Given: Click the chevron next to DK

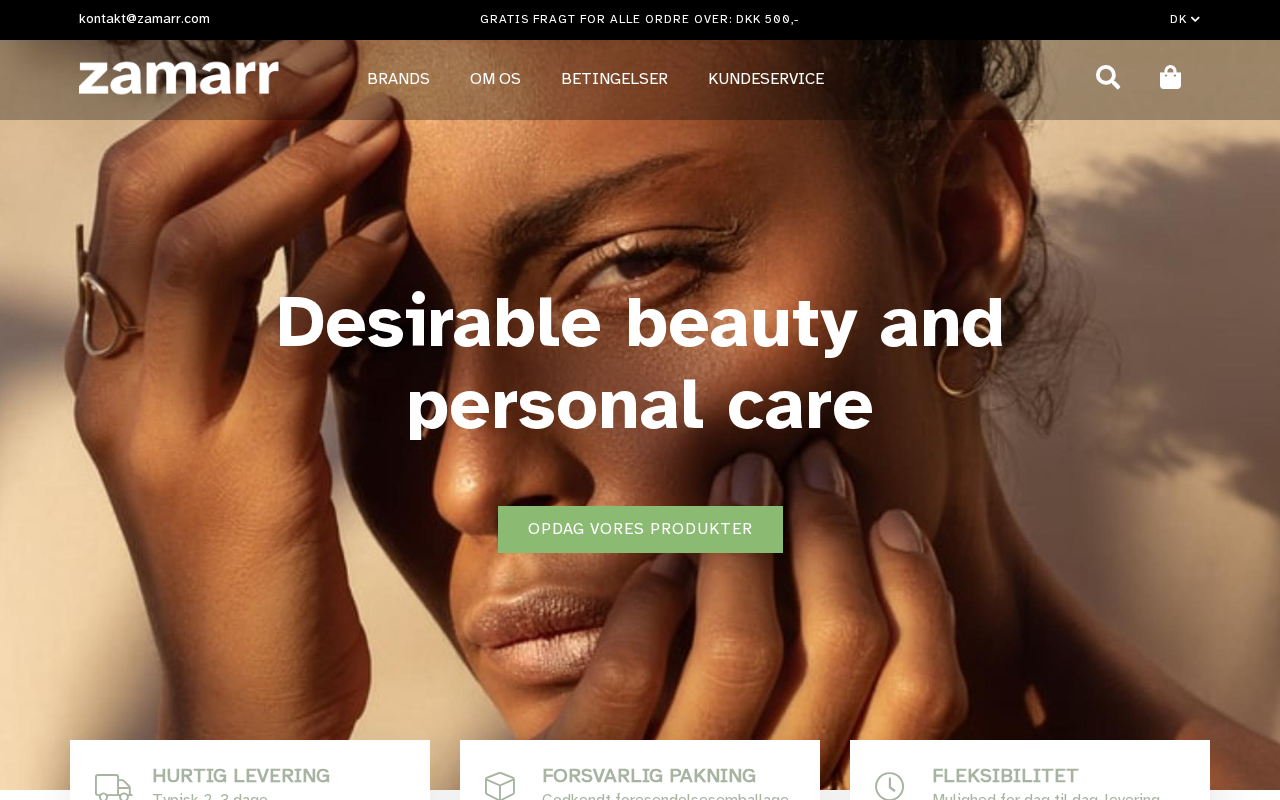Looking at the screenshot, I should (x=1195, y=19).
